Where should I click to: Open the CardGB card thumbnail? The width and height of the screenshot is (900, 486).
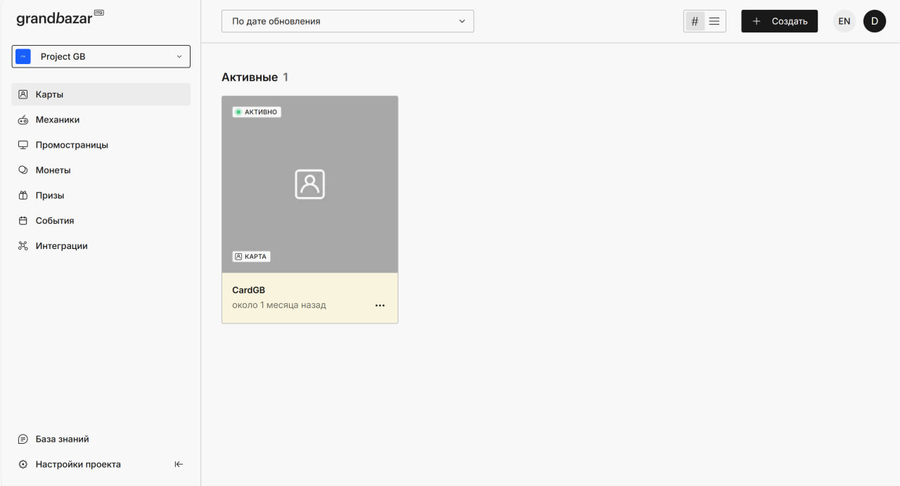pyautogui.click(x=309, y=185)
